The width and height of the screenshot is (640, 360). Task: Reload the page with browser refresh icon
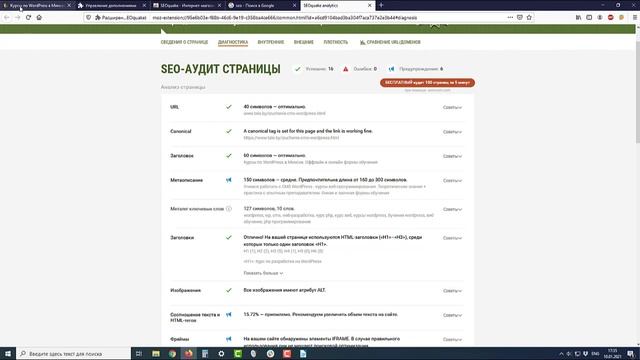(28, 18)
